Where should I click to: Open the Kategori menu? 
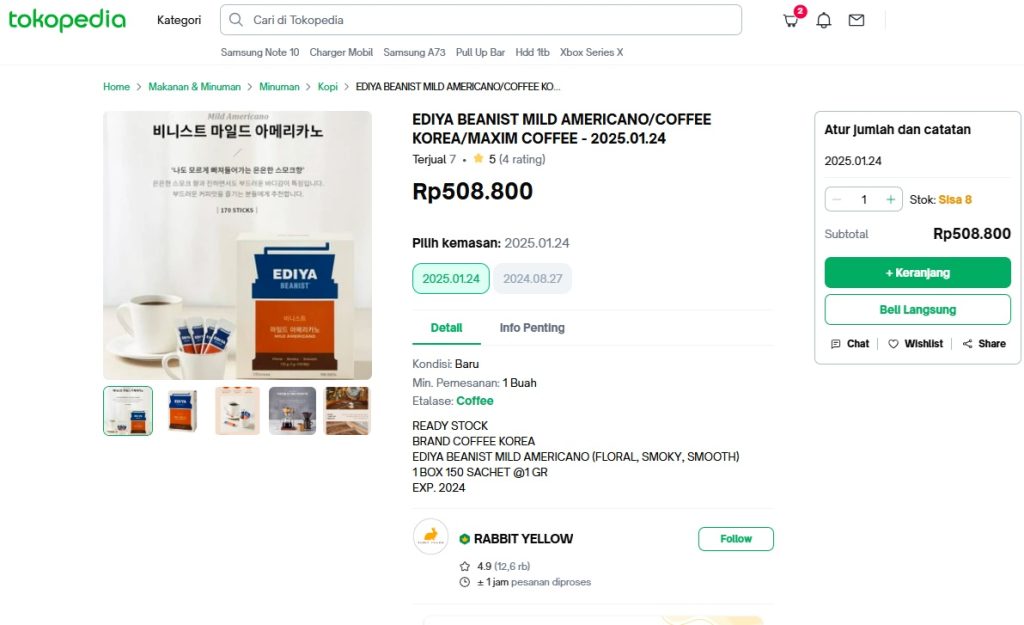[179, 20]
